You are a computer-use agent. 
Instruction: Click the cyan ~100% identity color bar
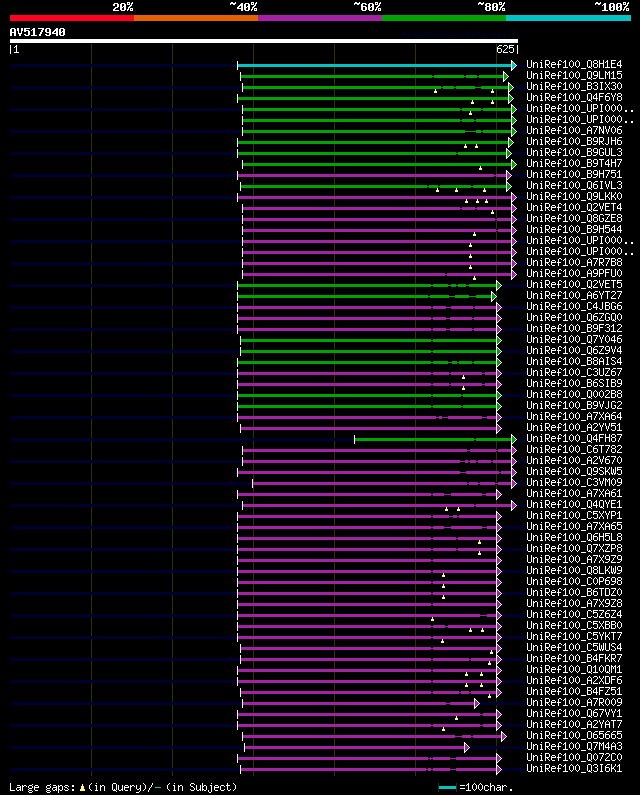tap(568, 18)
